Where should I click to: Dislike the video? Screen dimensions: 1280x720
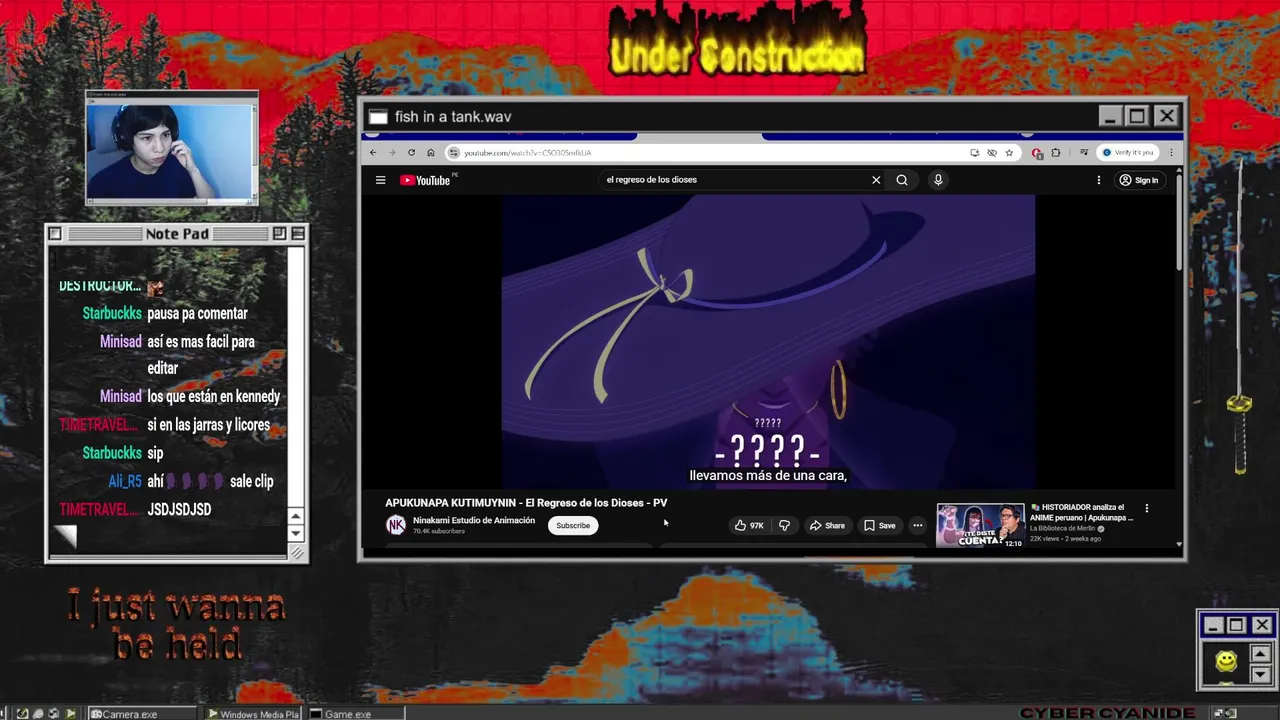784,525
